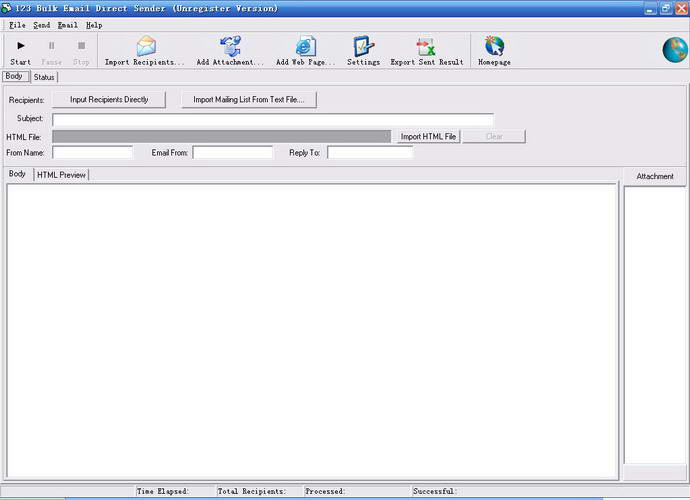690x500 pixels.
Task: Open the Homepage globe icon
Action: point(494,46)
